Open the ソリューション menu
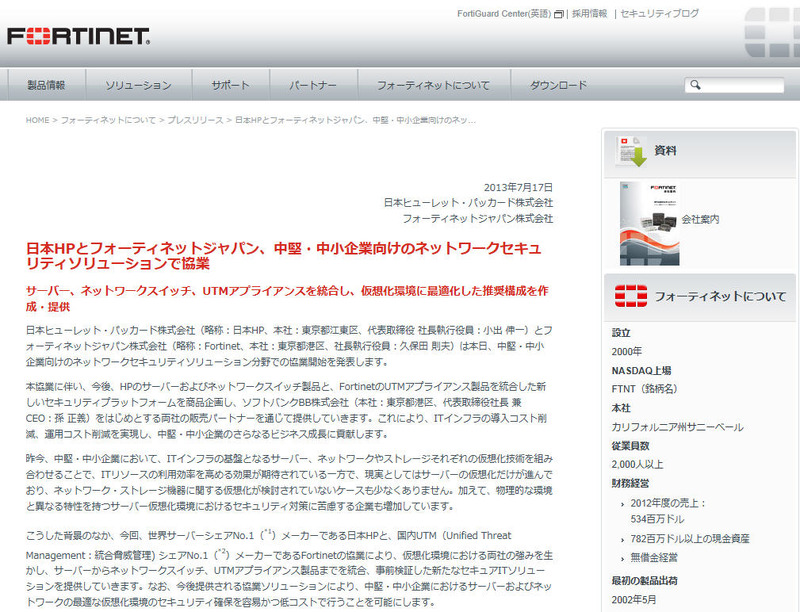The image size is (800, 612). point(138,85)
